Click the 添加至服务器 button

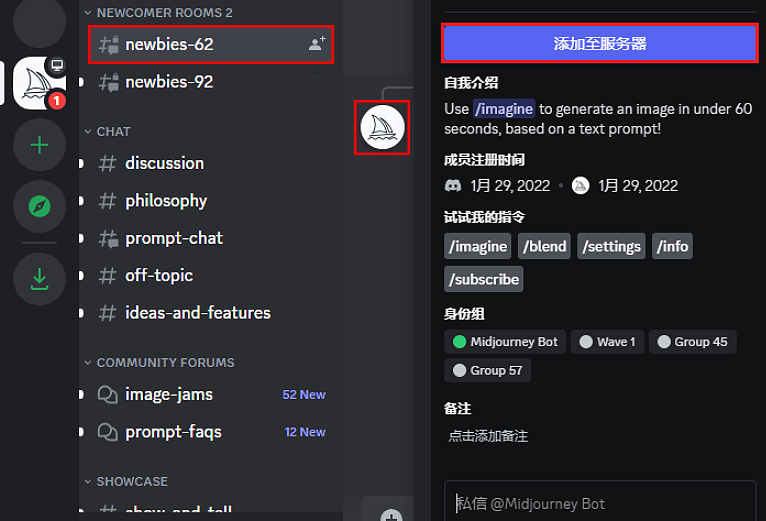click(600, 43)
